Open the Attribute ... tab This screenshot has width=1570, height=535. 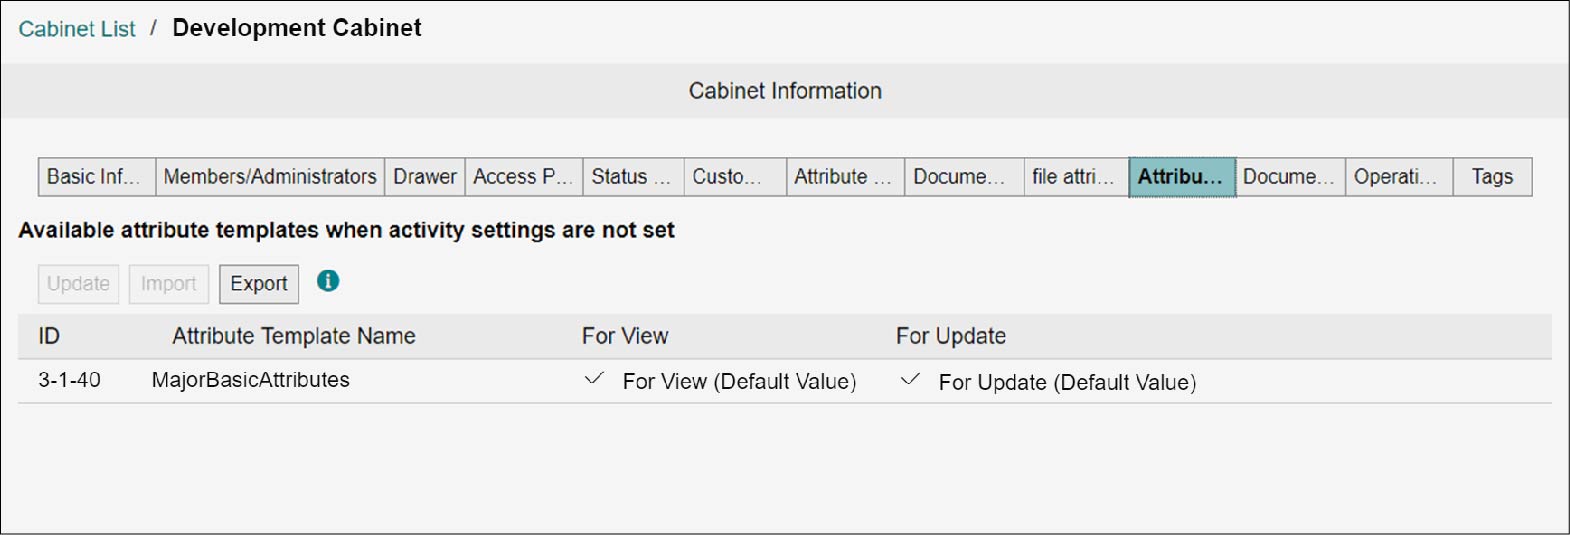[x=846, y=177]
